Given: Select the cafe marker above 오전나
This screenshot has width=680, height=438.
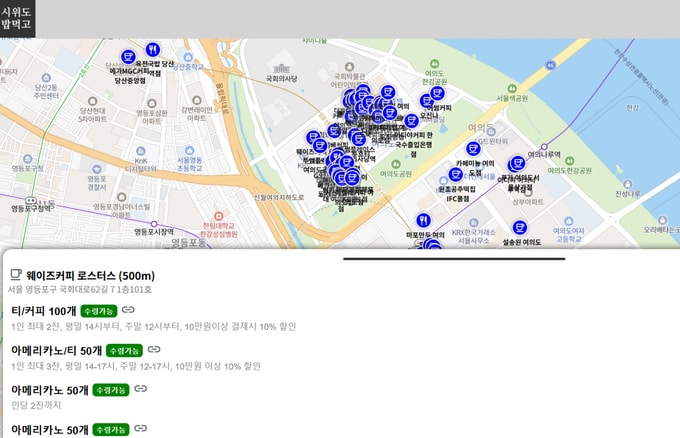Looking at the screenshot, I should click(x=426, y=101).
